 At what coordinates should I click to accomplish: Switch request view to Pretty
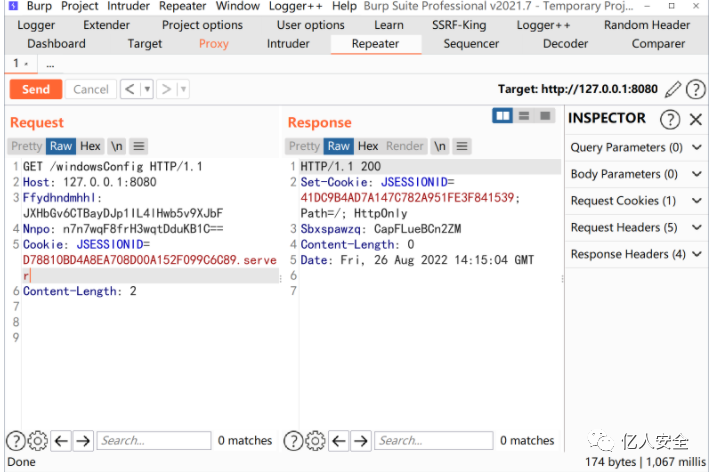pos(26,146)
